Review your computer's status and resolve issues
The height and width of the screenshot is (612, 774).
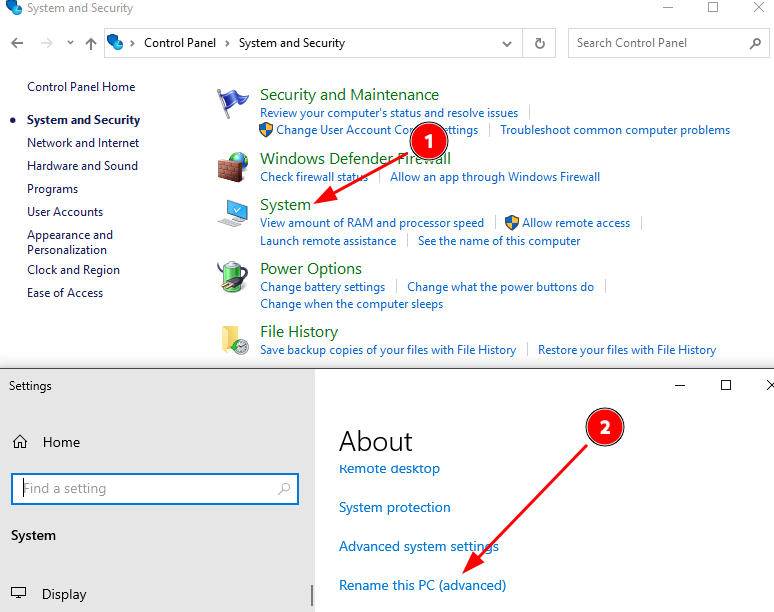[x=389, y=113]
